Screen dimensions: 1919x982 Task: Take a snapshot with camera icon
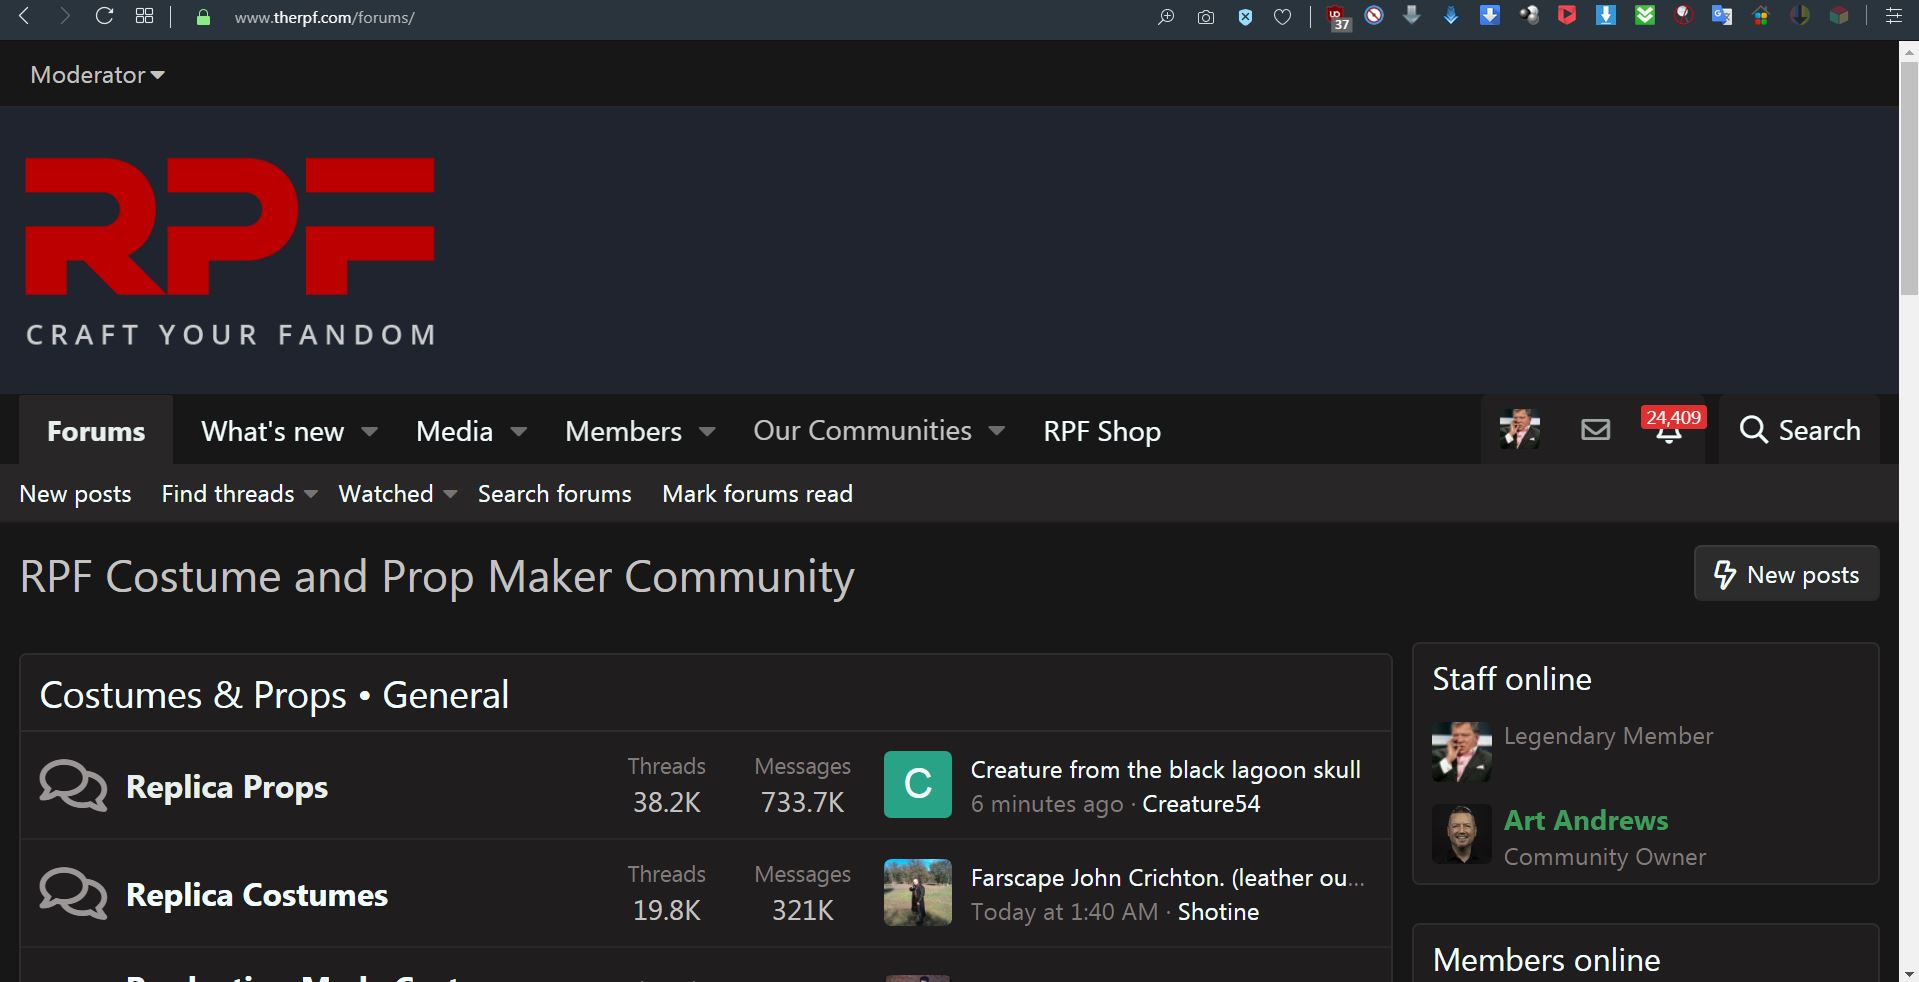coord(1206,17)
